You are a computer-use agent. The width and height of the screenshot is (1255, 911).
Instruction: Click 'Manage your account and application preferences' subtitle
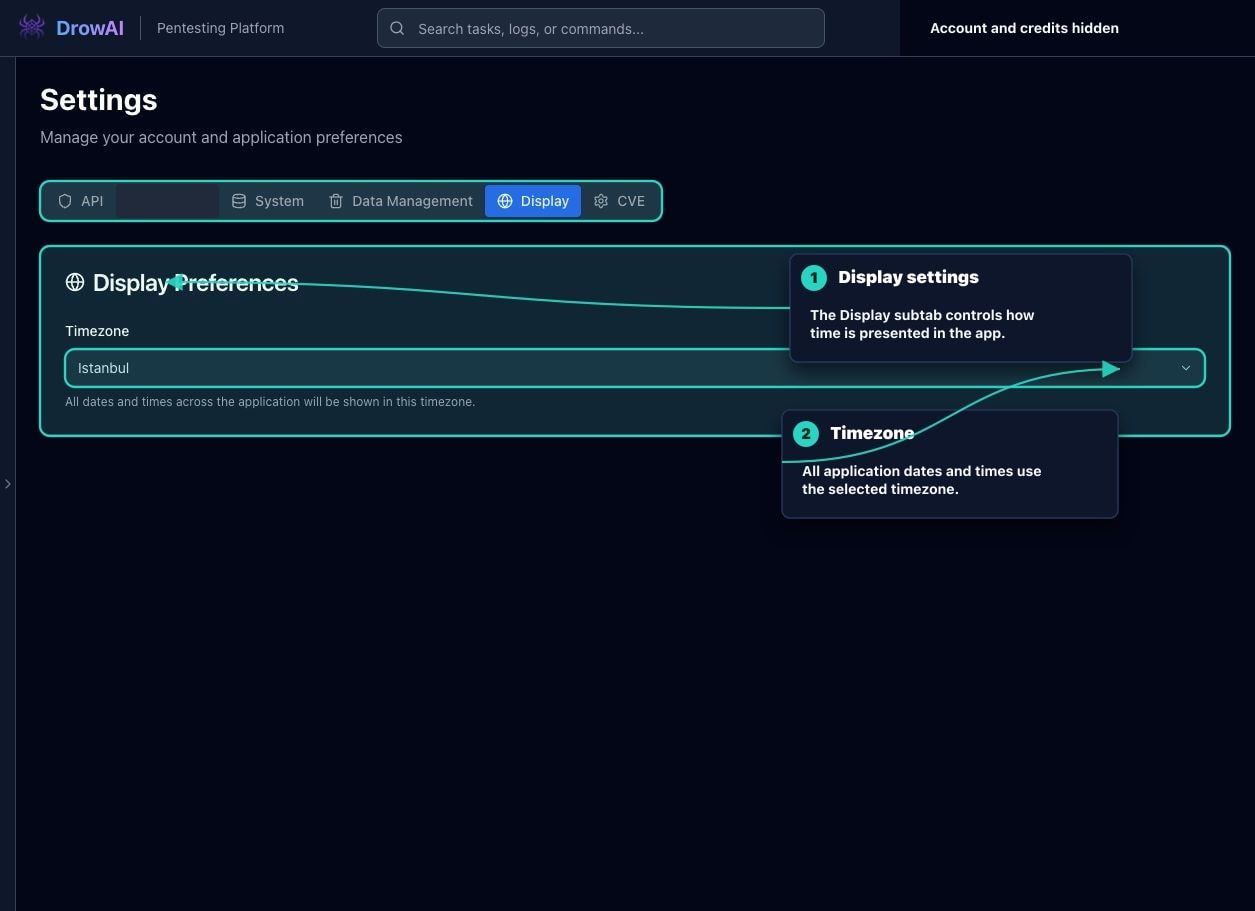tap(221, 137)
